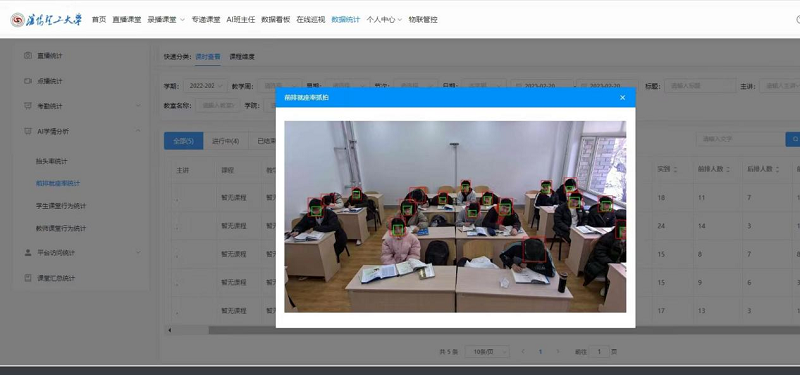This screenshot has width=800, height=375.
Task: Open the 课堂汇总统计 sidebar icon
Action: (28, 278)
